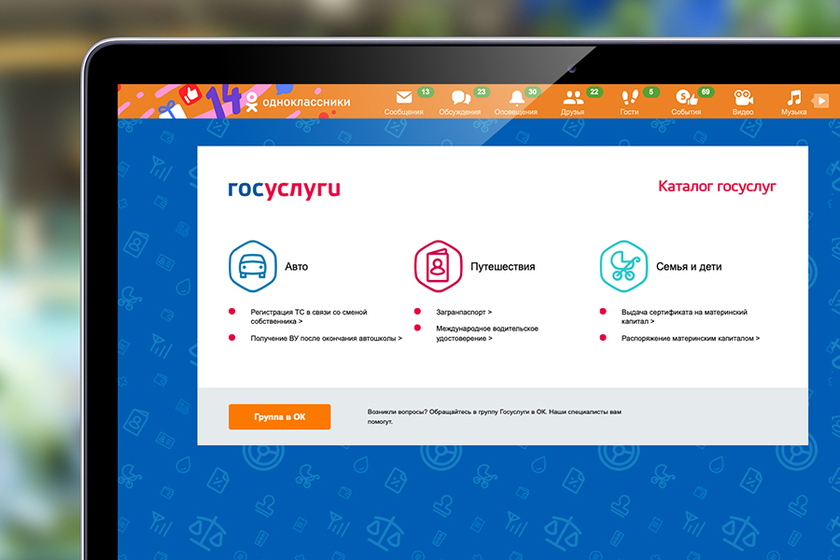Click the Оповещения bell icon
The width and height of the screenshot is (840, 560).
[x=516, y=98]
